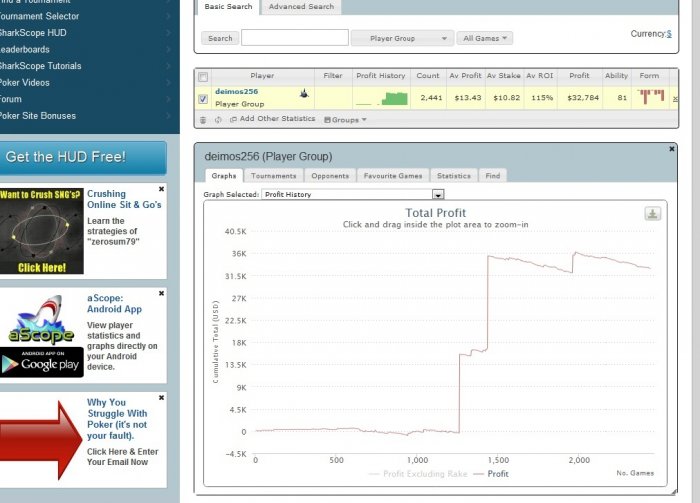Click the Google Play badge
The width and height of the screenshot is (700, 503).
pos(42,362)
